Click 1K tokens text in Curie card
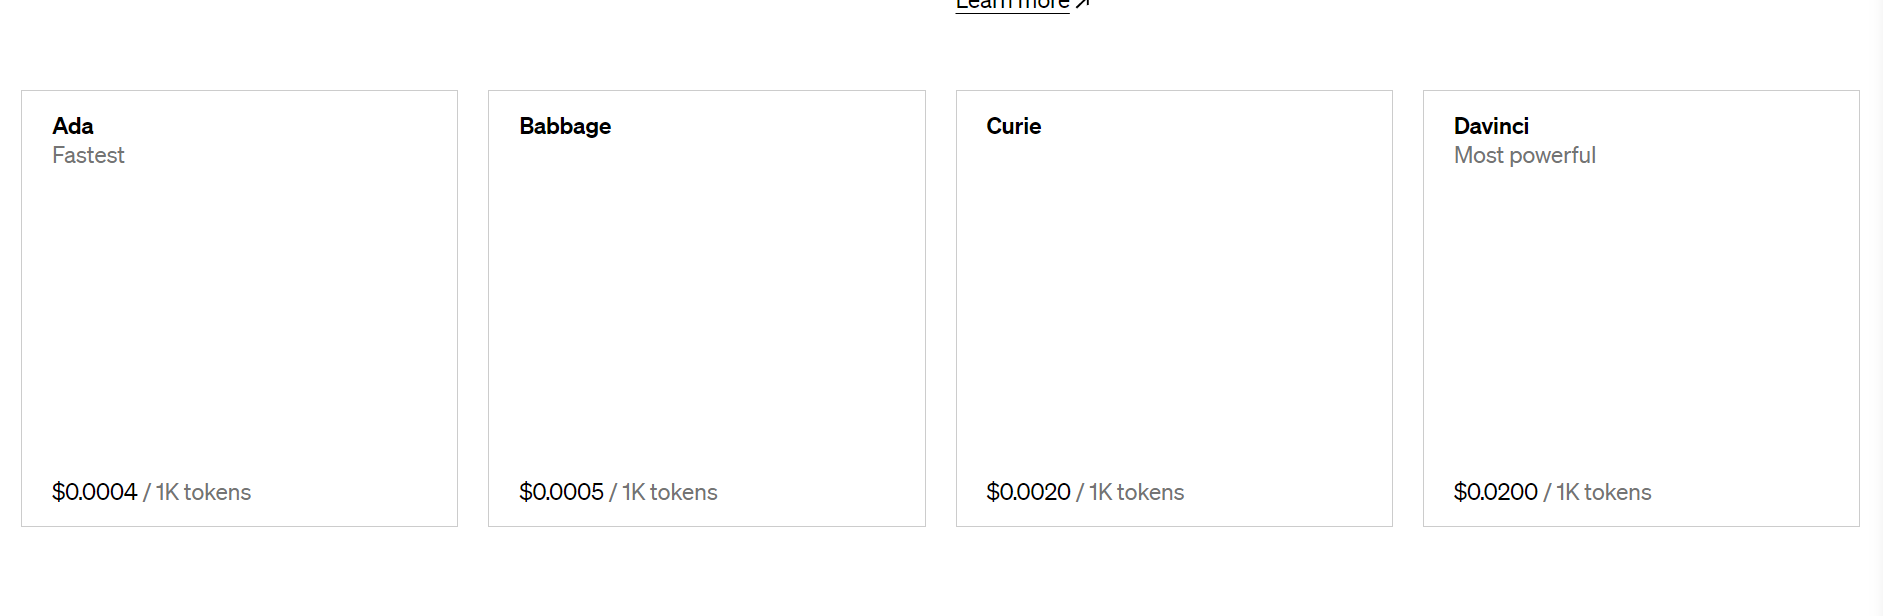This screenshot has width=1883, height=616. point(1136,492)
